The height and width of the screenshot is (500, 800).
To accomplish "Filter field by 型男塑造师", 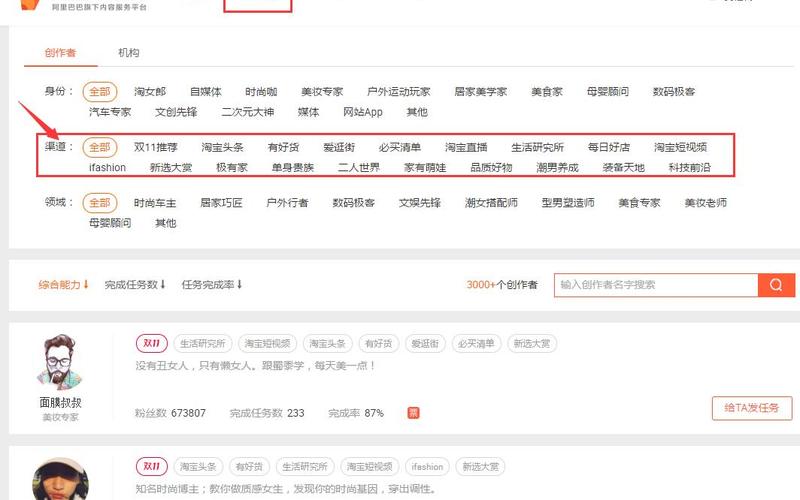I will 568,203.
